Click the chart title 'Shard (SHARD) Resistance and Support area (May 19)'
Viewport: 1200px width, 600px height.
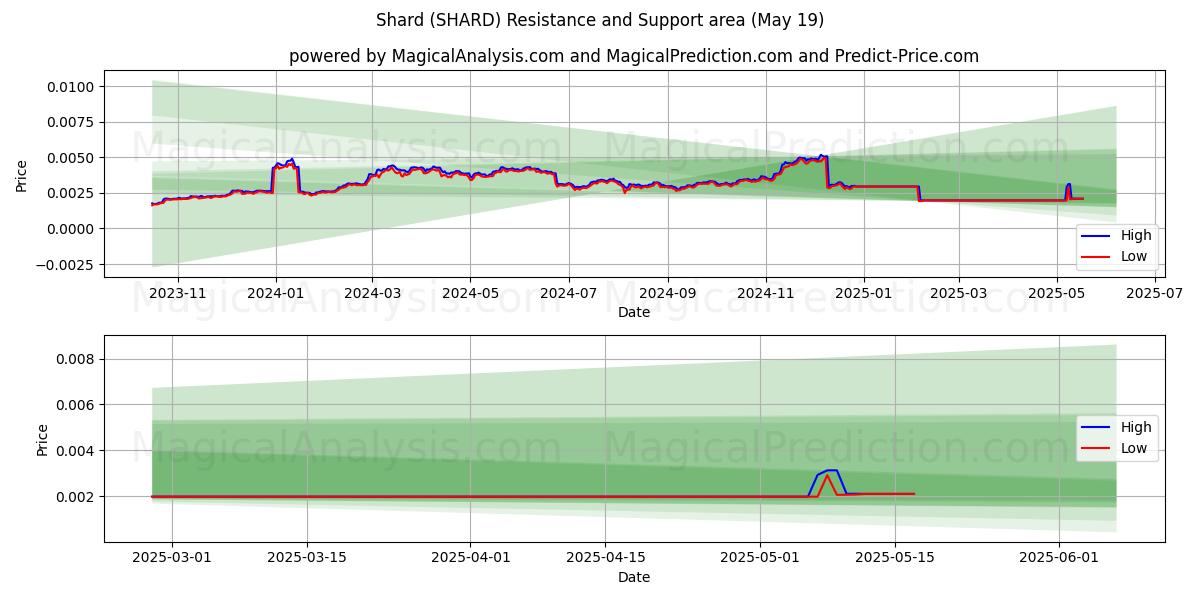coord(600,20)
